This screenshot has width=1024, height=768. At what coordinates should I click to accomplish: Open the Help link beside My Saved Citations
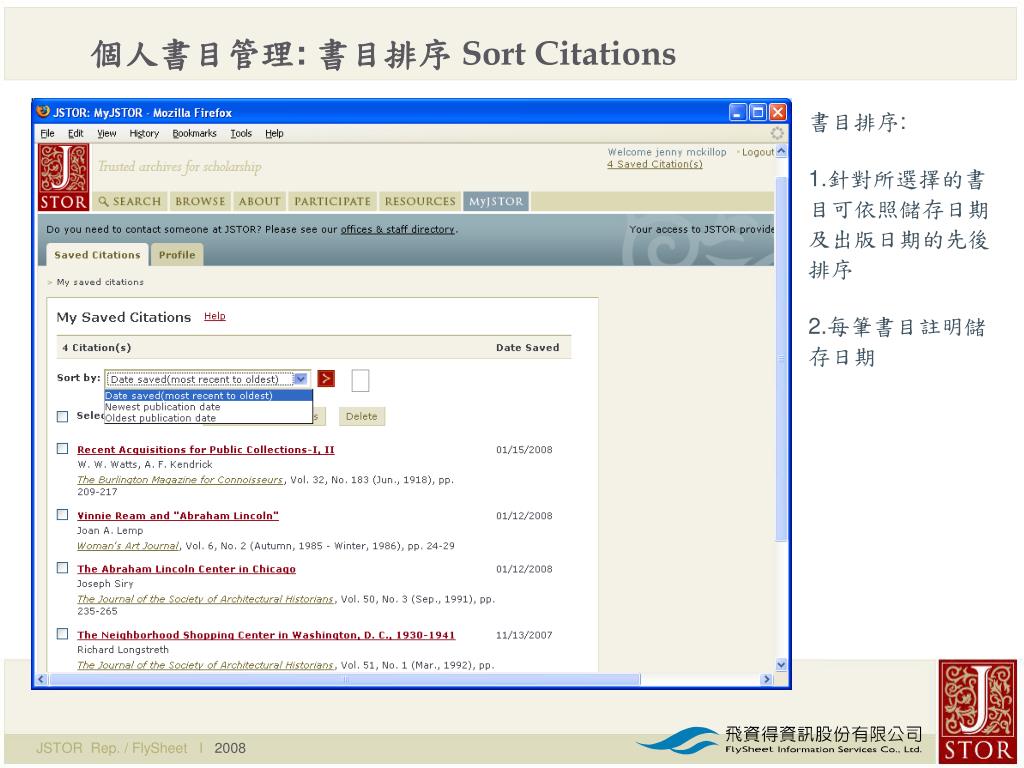pyautogui.click(x=215, y=316)
